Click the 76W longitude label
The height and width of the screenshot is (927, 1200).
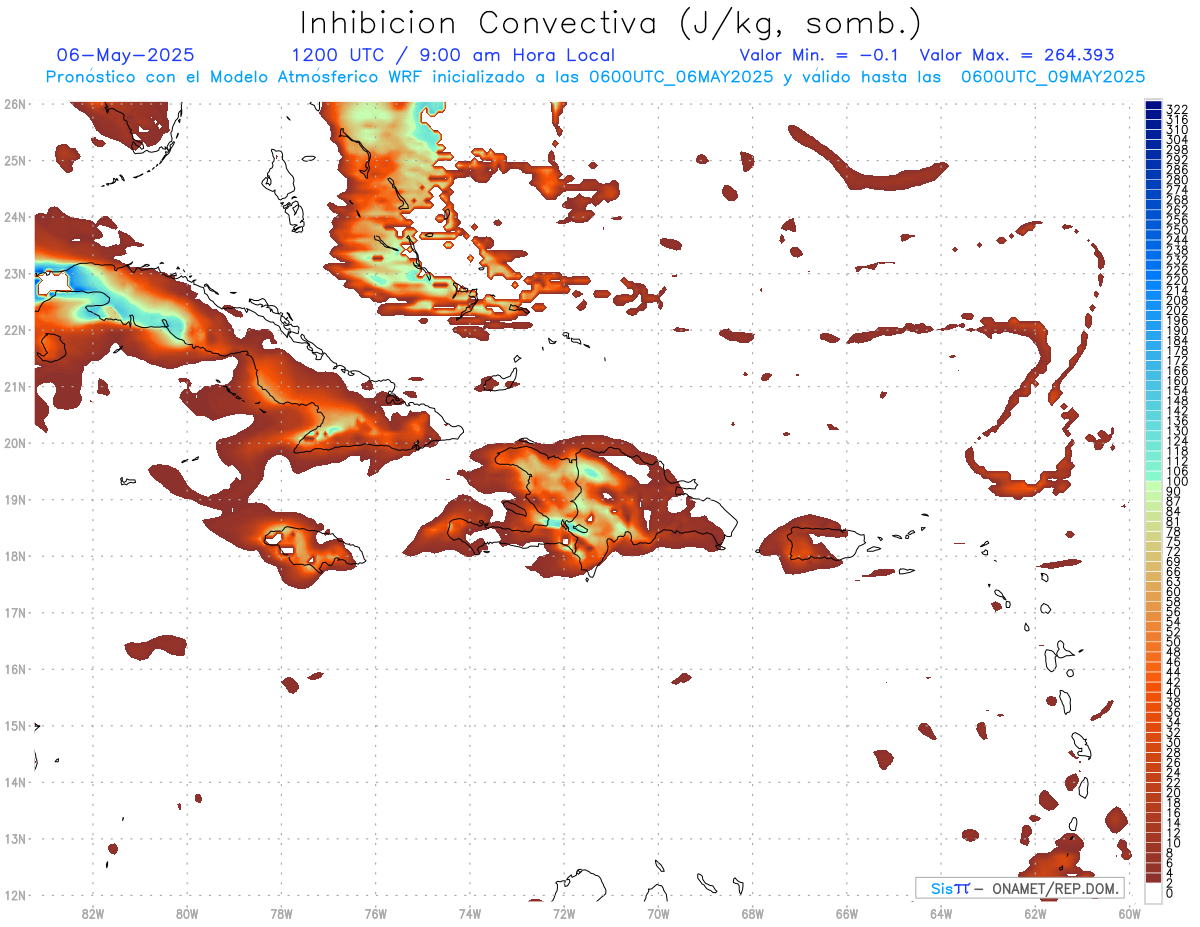pos(376,913)
